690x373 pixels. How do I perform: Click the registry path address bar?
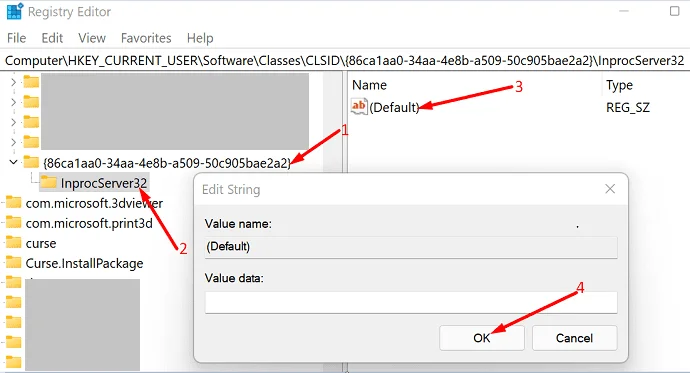pos(345,60)
